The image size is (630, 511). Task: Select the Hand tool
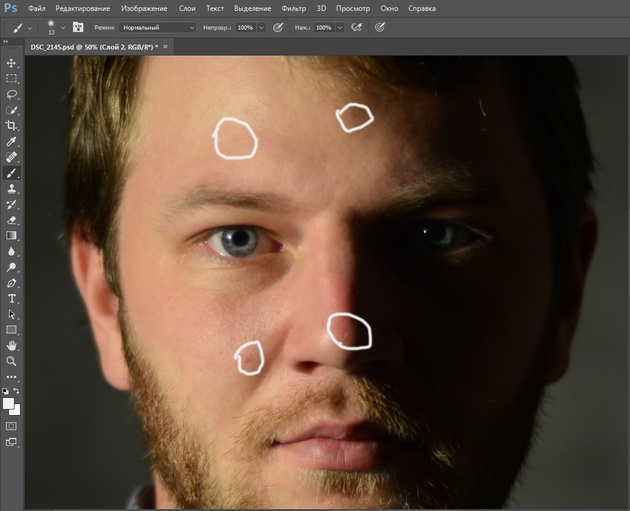click(x=11, y=345)
